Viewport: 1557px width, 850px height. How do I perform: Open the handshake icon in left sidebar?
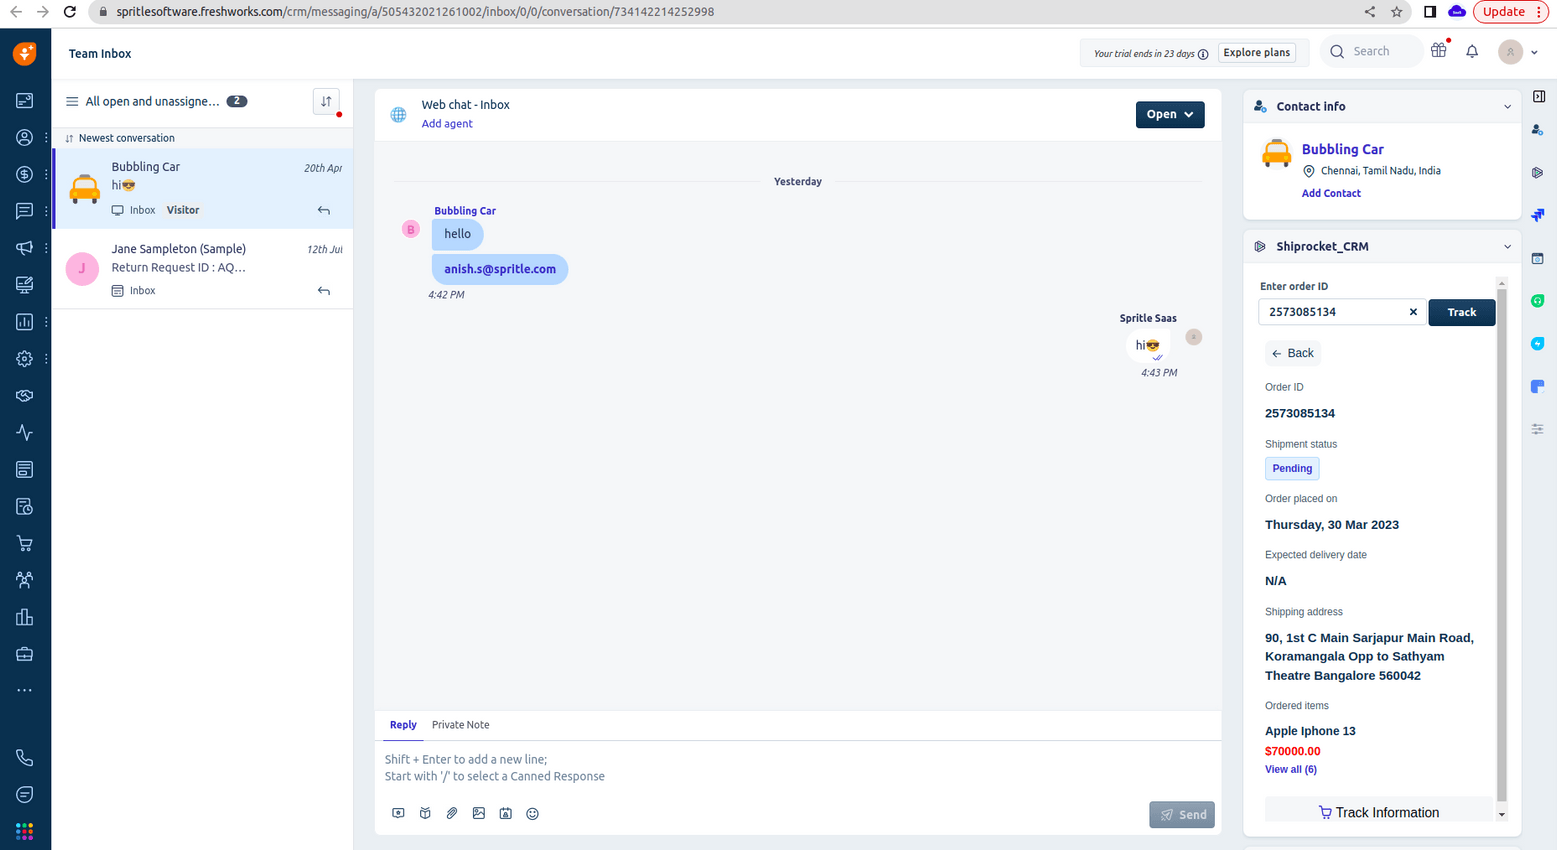[x=25, y=396]
